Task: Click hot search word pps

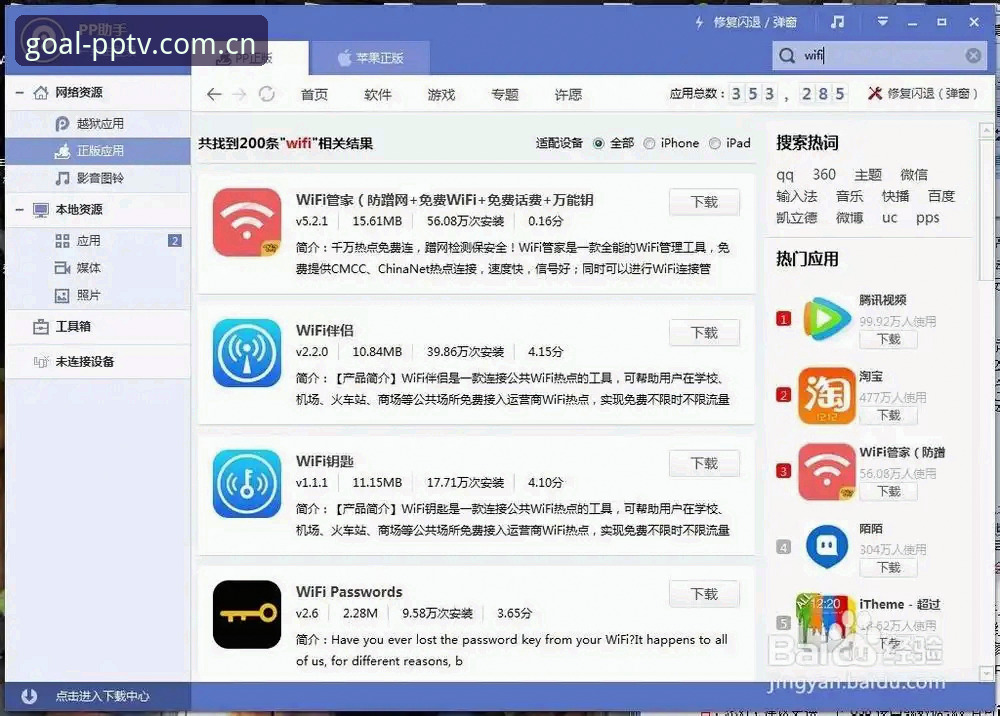Action: point(927,217)
